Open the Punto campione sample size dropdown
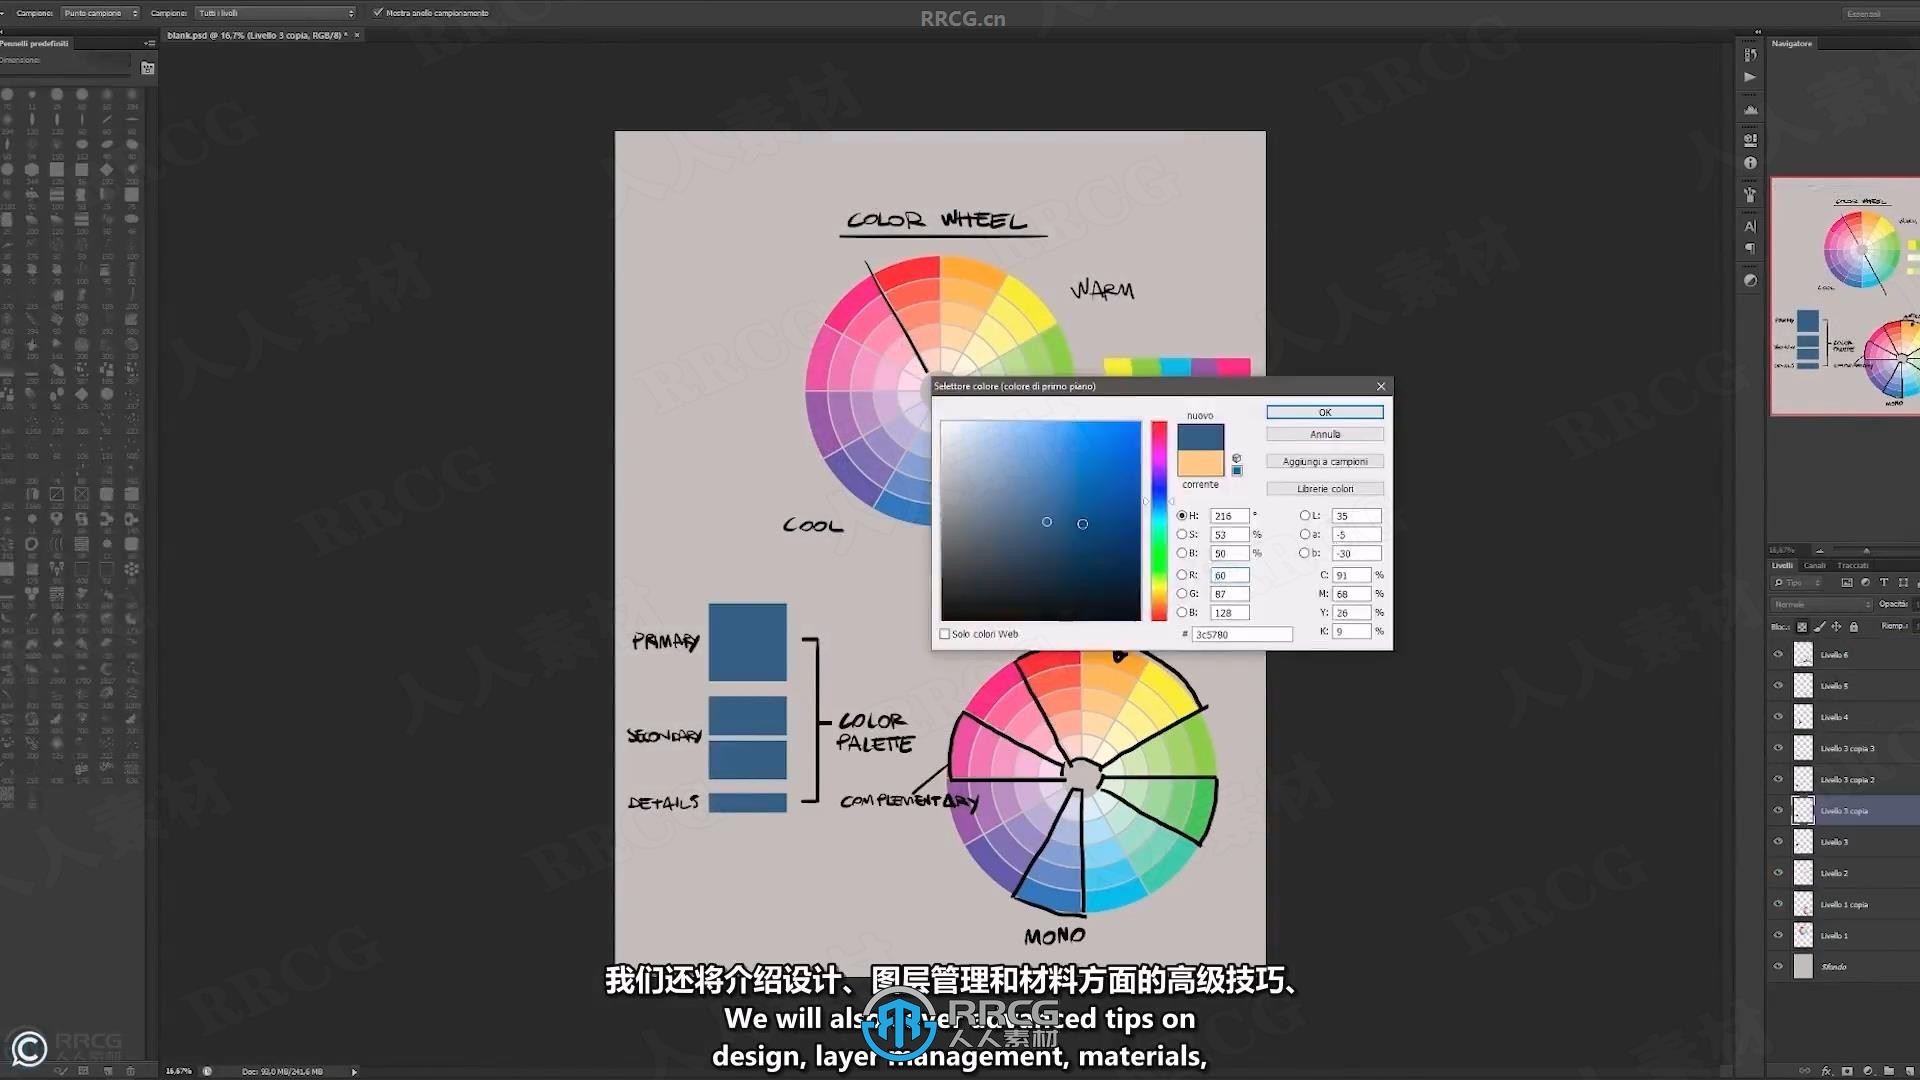 coord(100,13)
